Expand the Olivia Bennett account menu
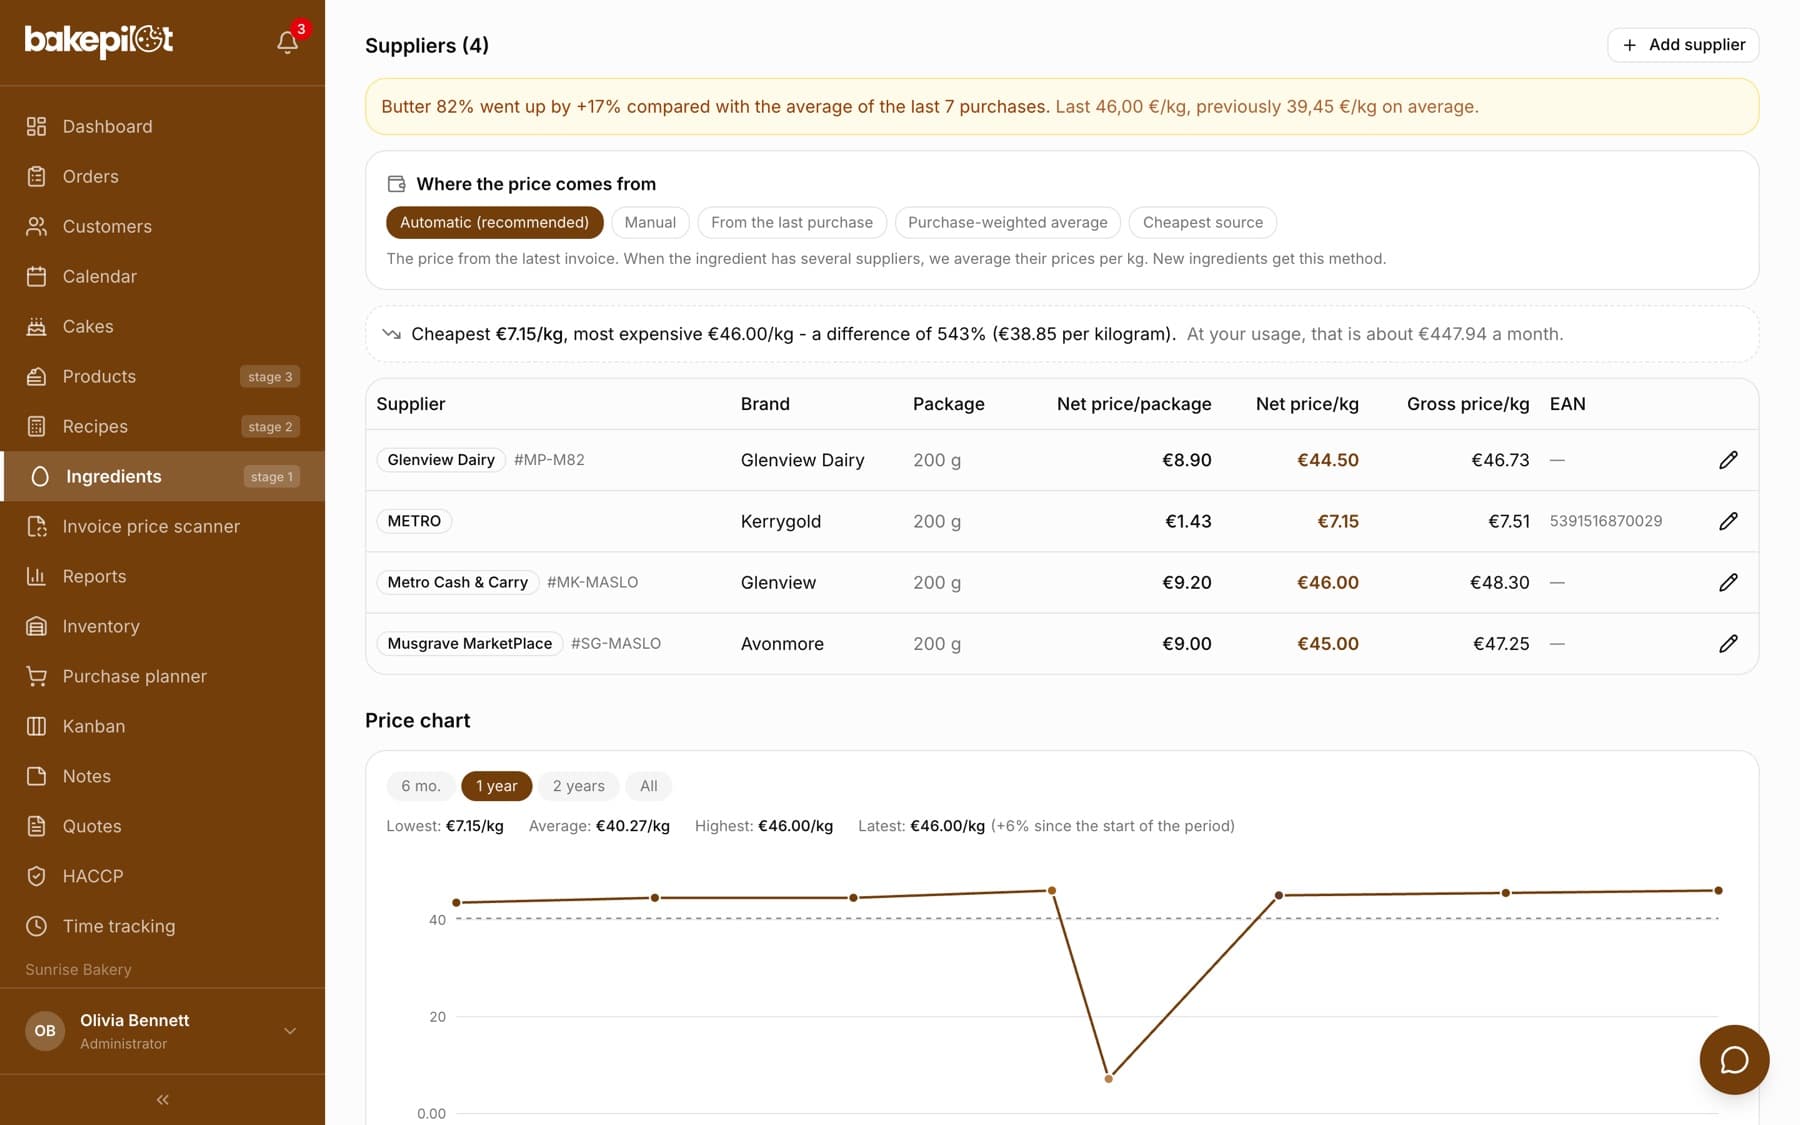Viewport: 1800px width, 1125px height. pos(162,1031)
